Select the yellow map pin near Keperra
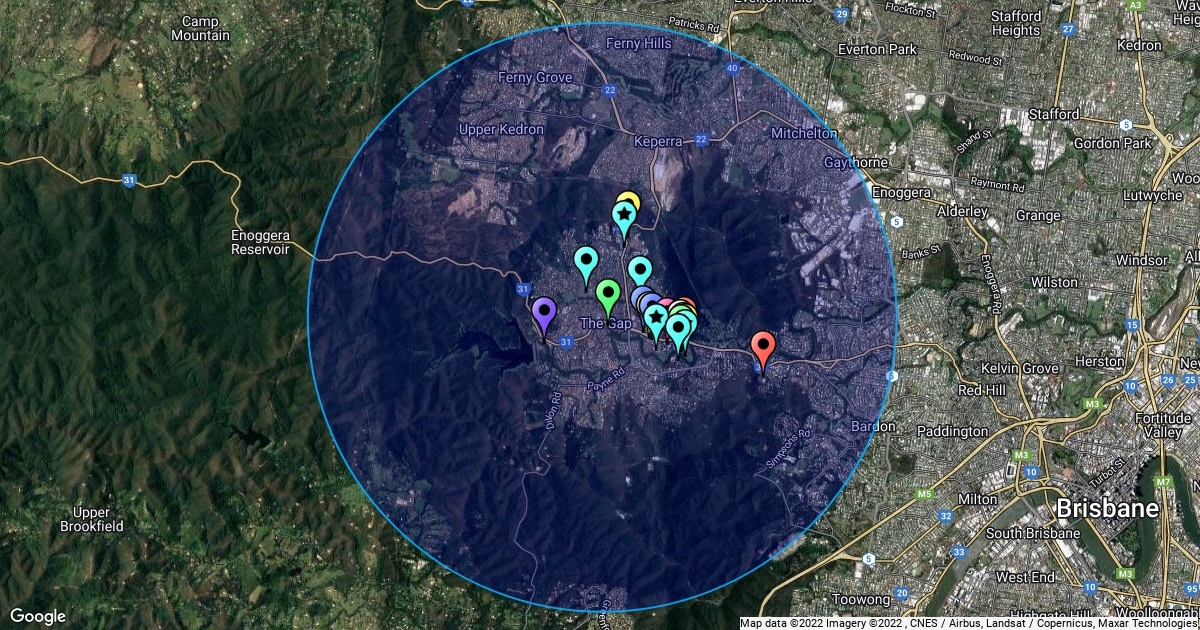1200x630 pixels. click(x=629, y=197)
